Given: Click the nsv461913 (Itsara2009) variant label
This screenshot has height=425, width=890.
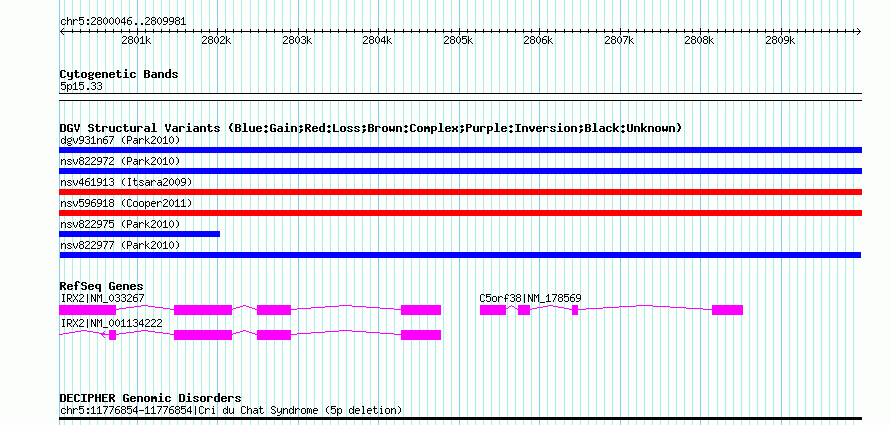Looking at the screenshot, I should pyautogui.click(x=126, y=182).
